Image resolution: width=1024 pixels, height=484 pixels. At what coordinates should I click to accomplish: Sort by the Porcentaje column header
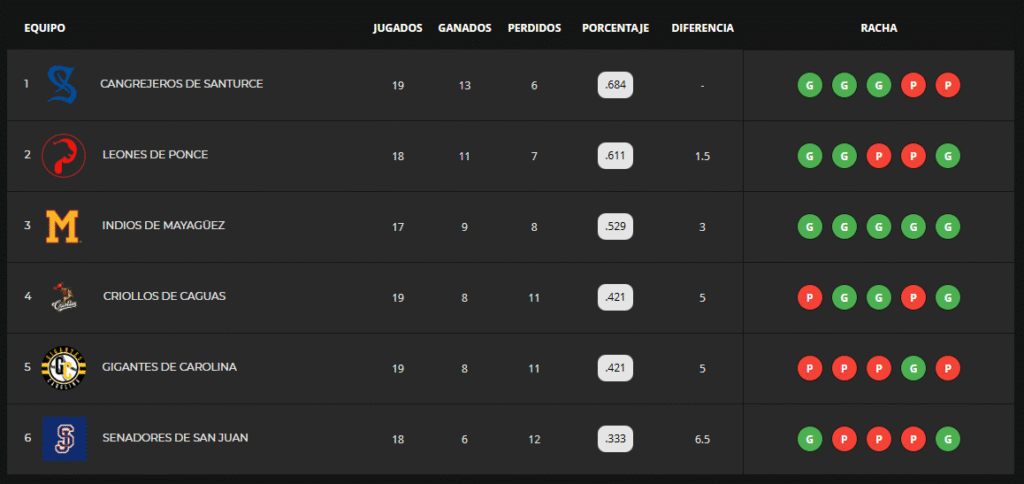[x=615, y=28]
